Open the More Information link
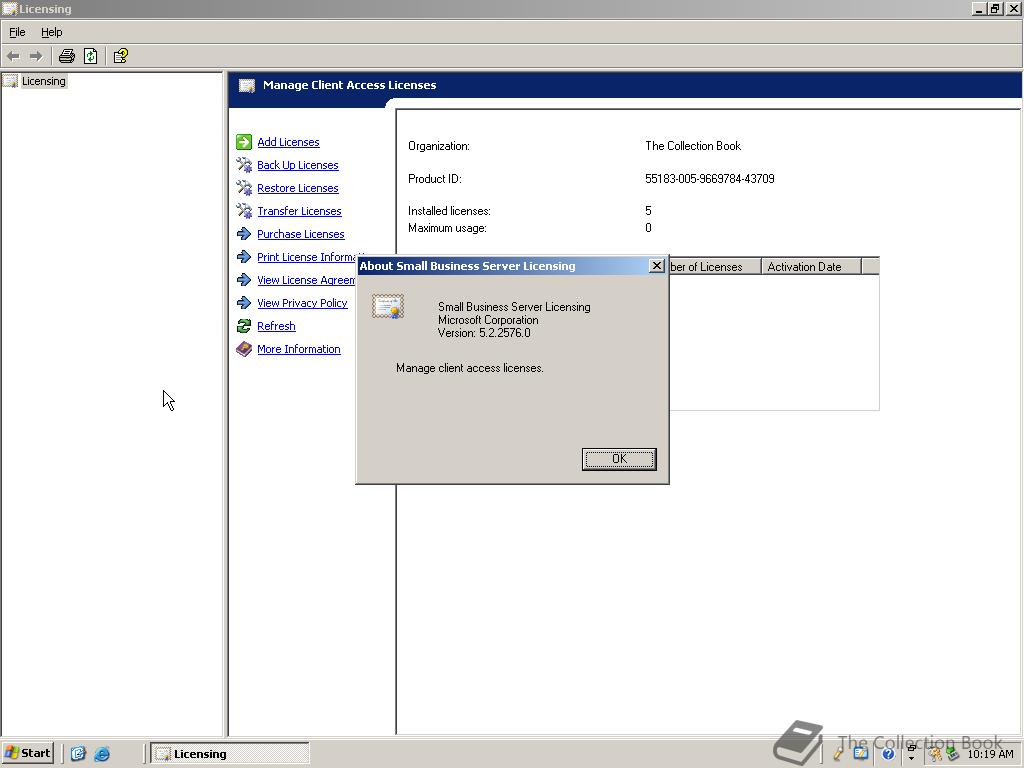Viewport: 1024px width, 768px height. (x=298, y=349)
